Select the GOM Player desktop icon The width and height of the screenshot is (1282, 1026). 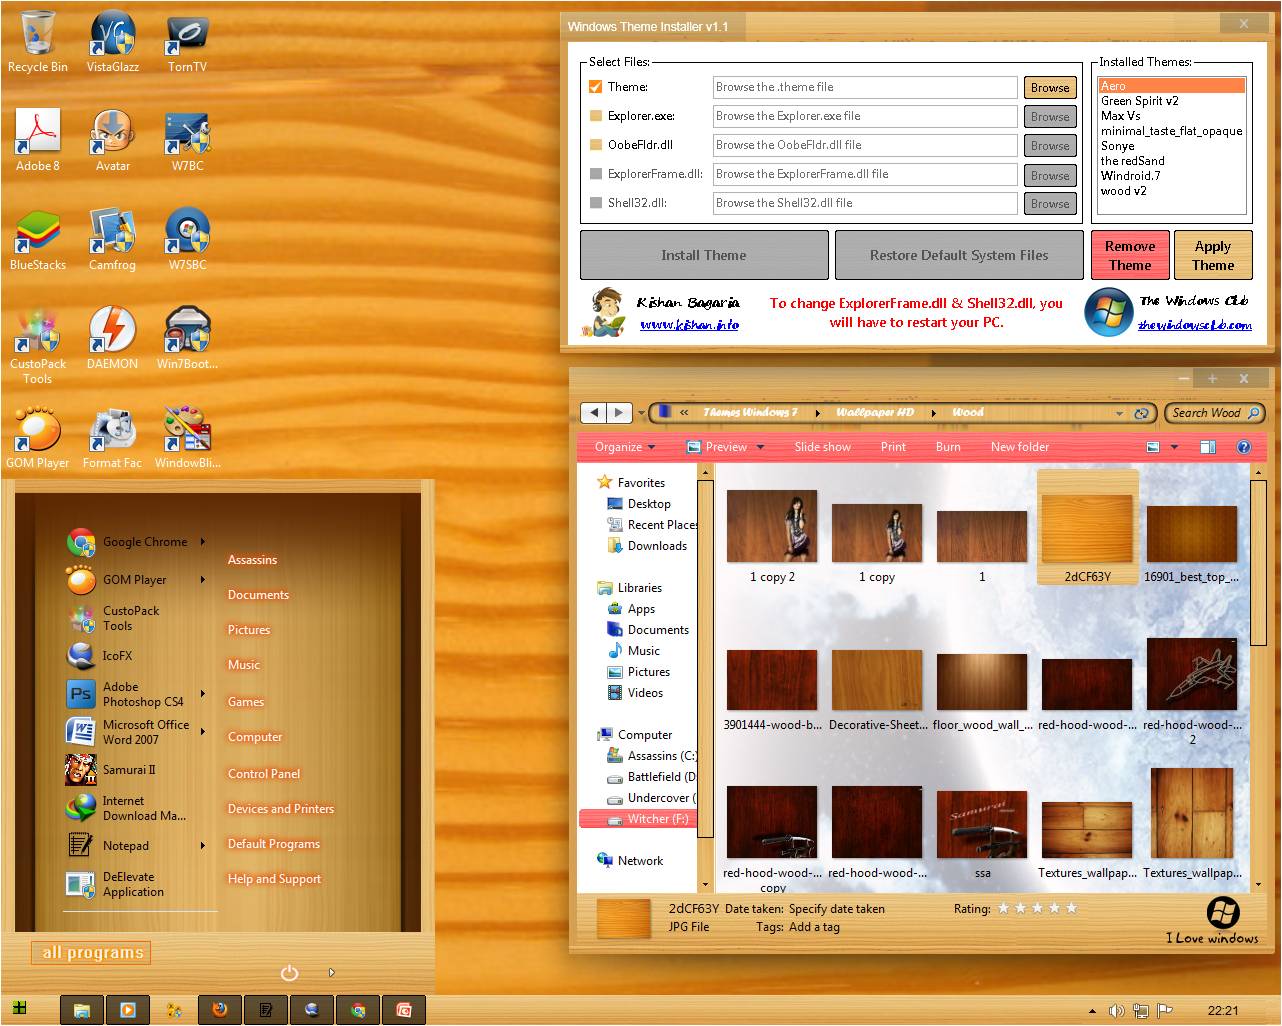38,438
